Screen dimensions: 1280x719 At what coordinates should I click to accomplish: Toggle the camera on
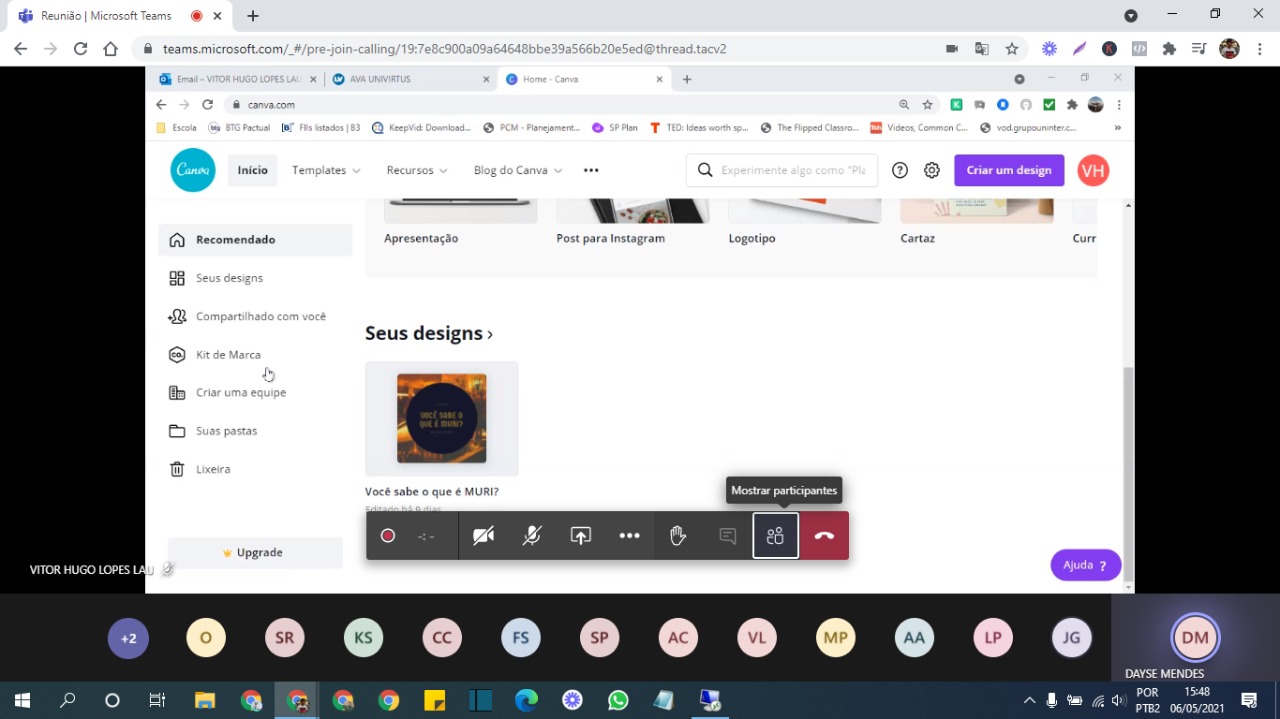[x=483, y=536]
